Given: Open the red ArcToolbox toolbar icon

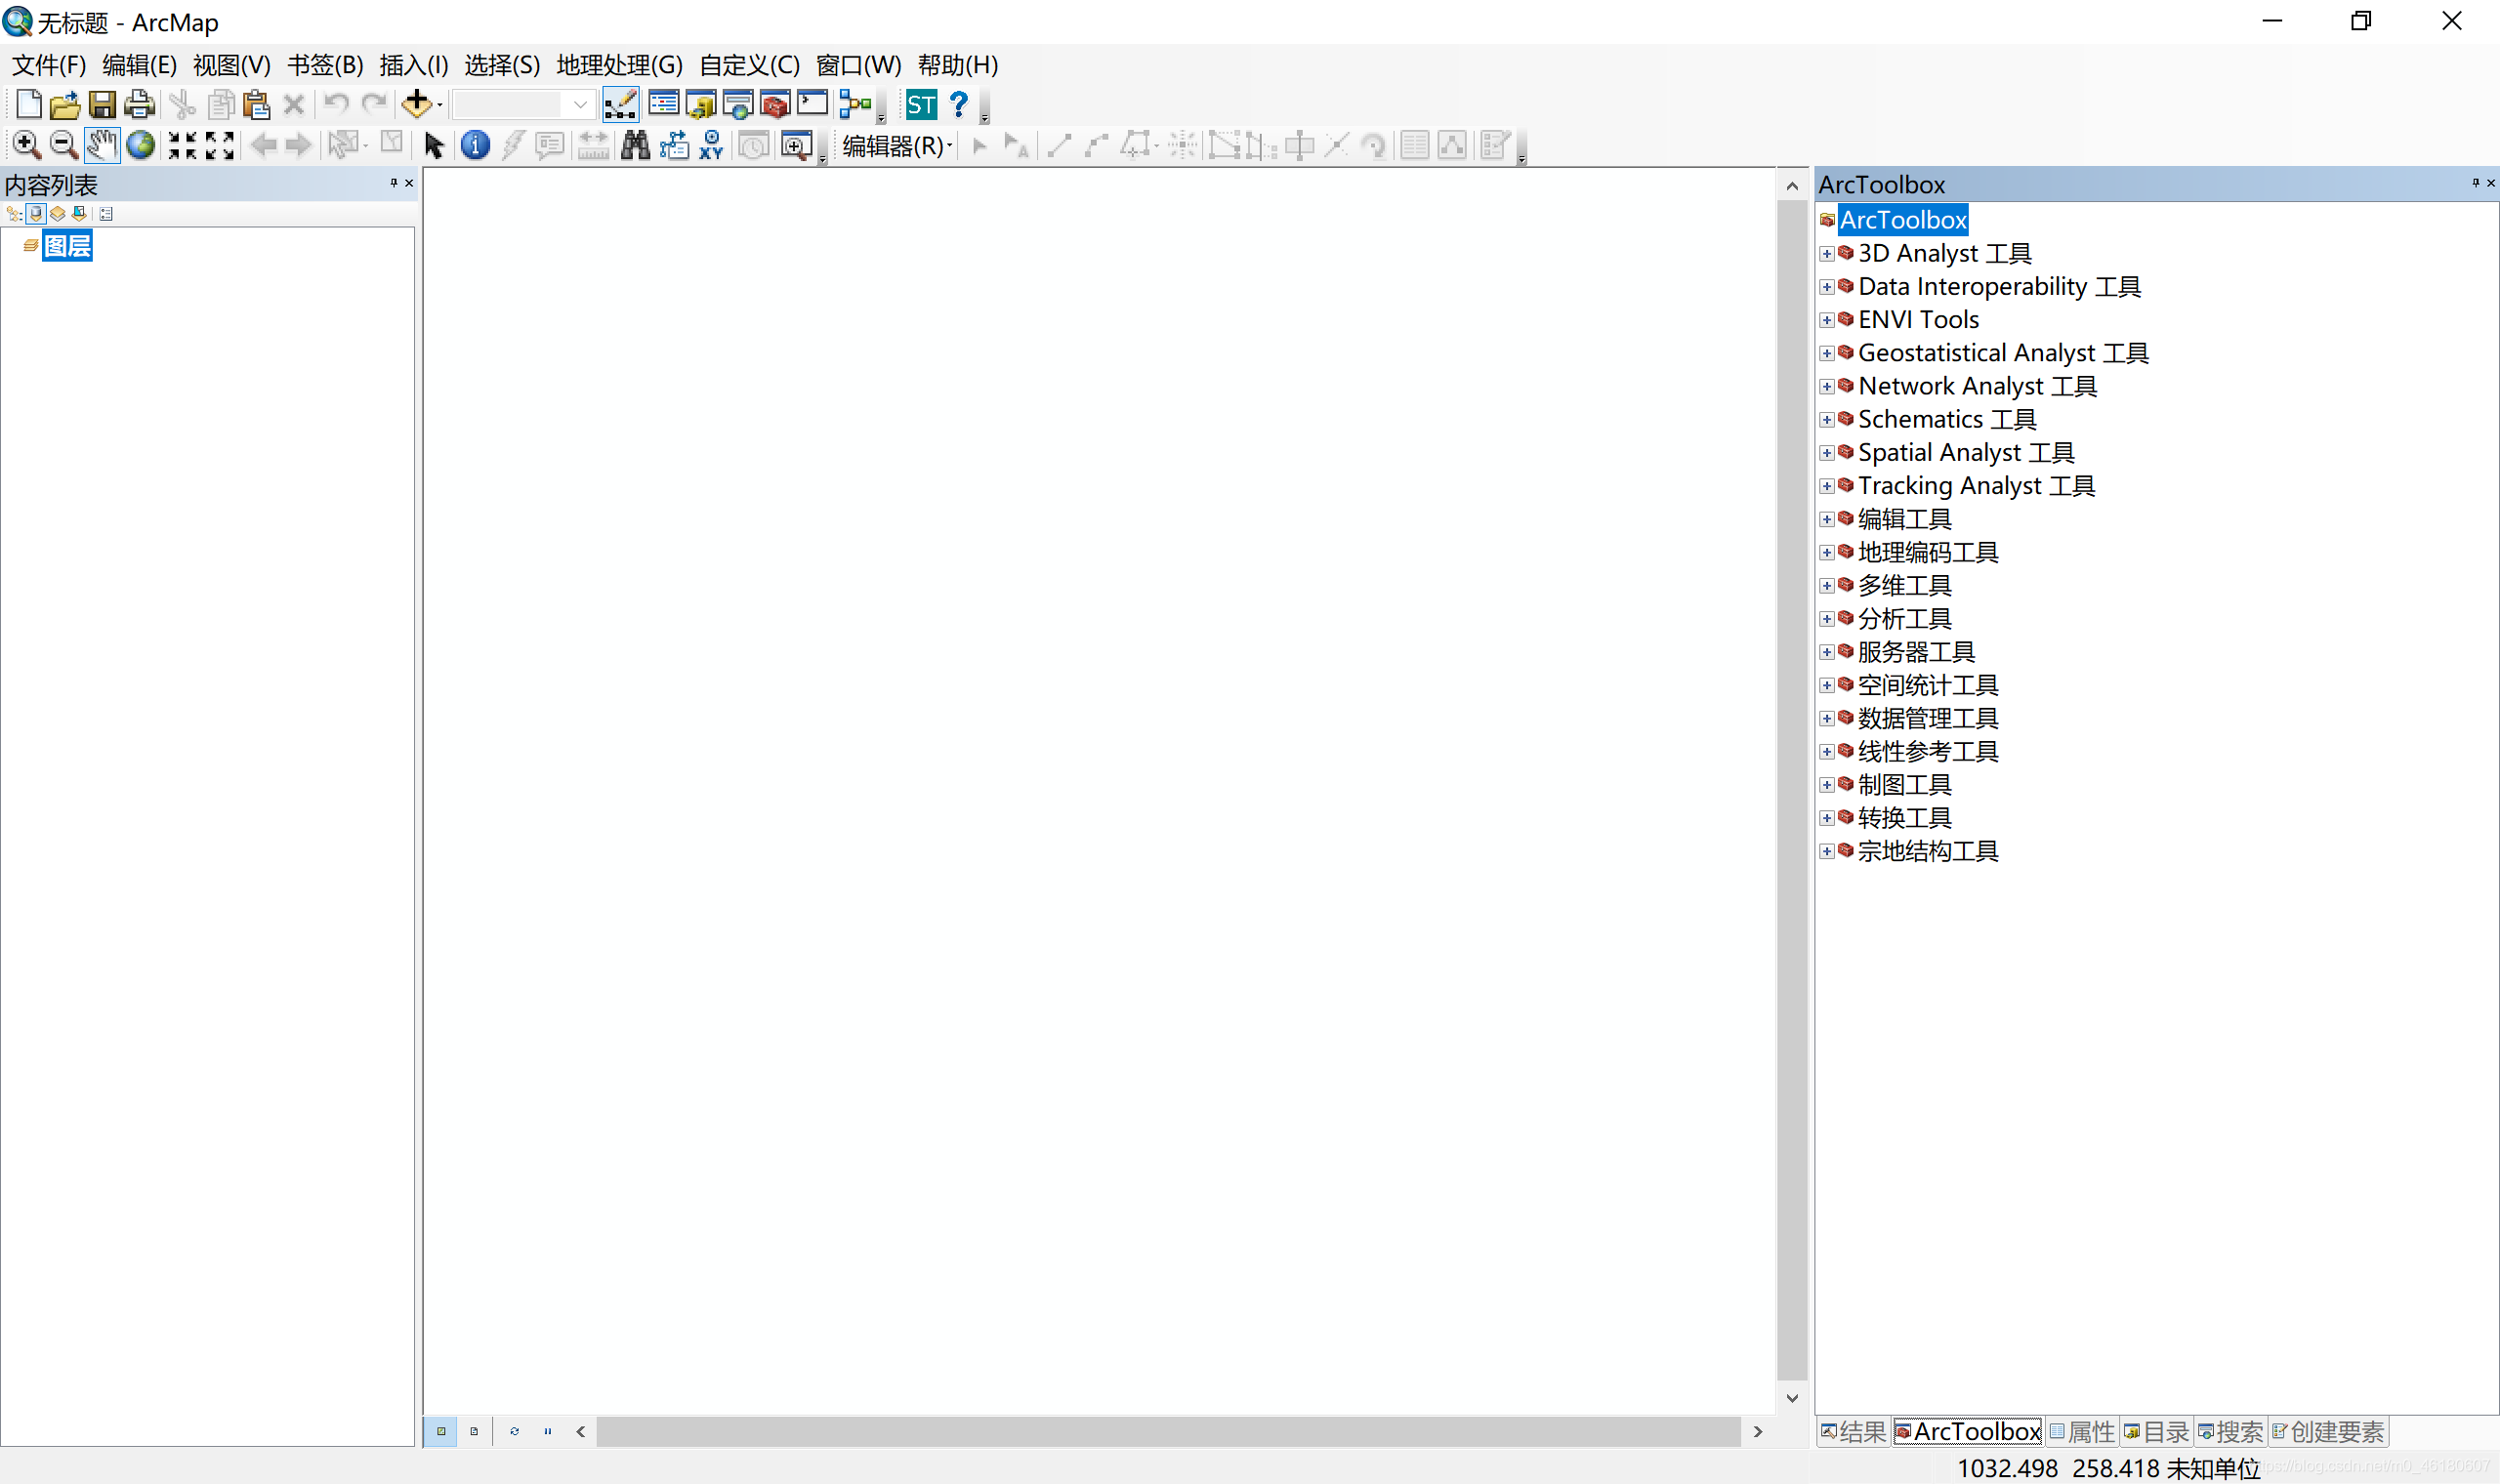Looking at the screenshot, I should point(775,104).
